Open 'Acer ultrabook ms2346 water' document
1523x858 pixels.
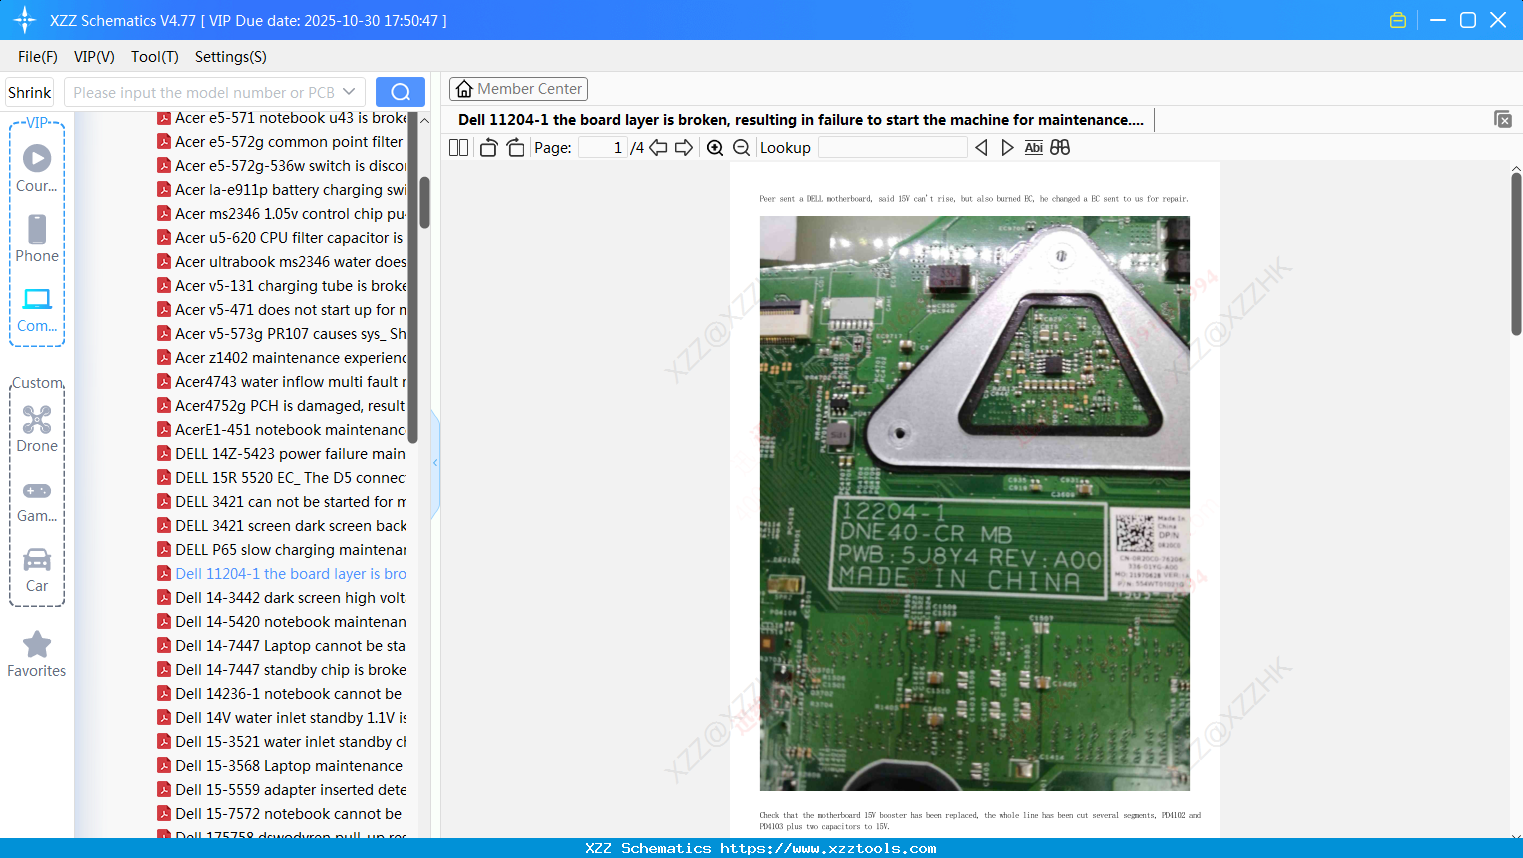click(x=281, y=262)
